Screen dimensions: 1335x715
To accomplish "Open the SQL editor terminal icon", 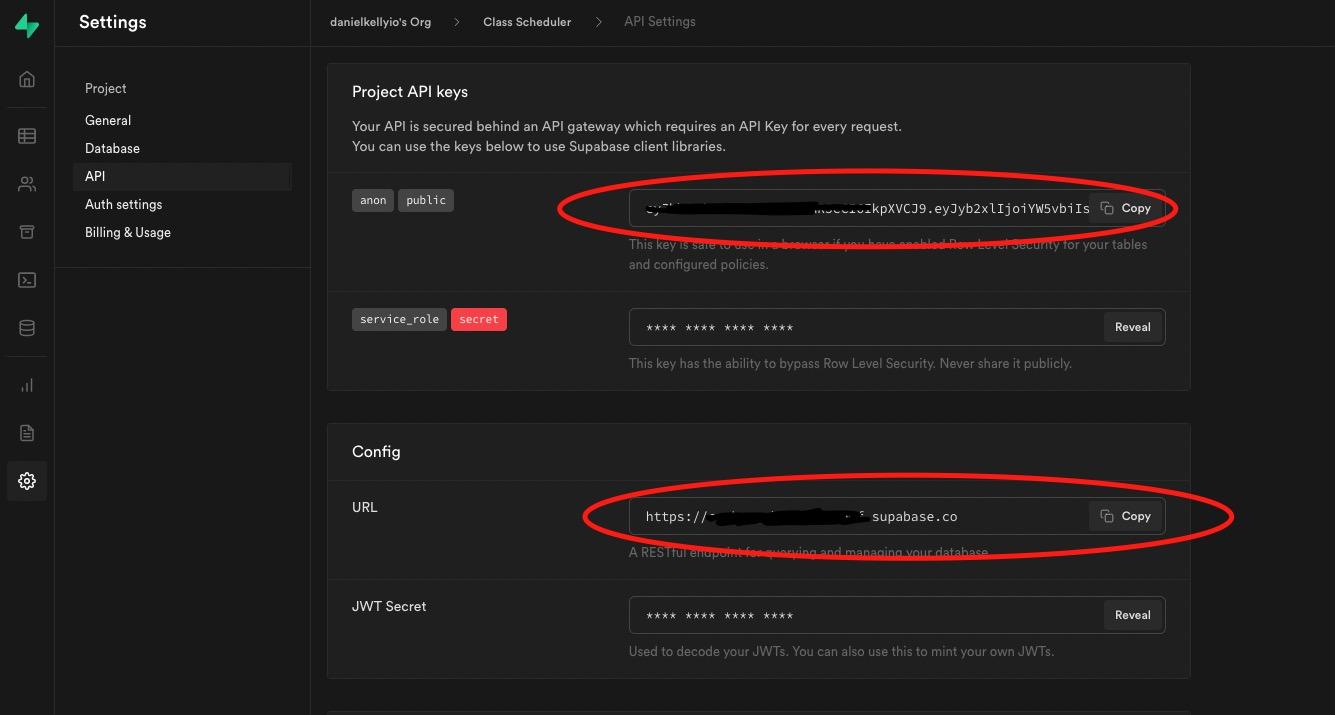I will click(27, 280).
